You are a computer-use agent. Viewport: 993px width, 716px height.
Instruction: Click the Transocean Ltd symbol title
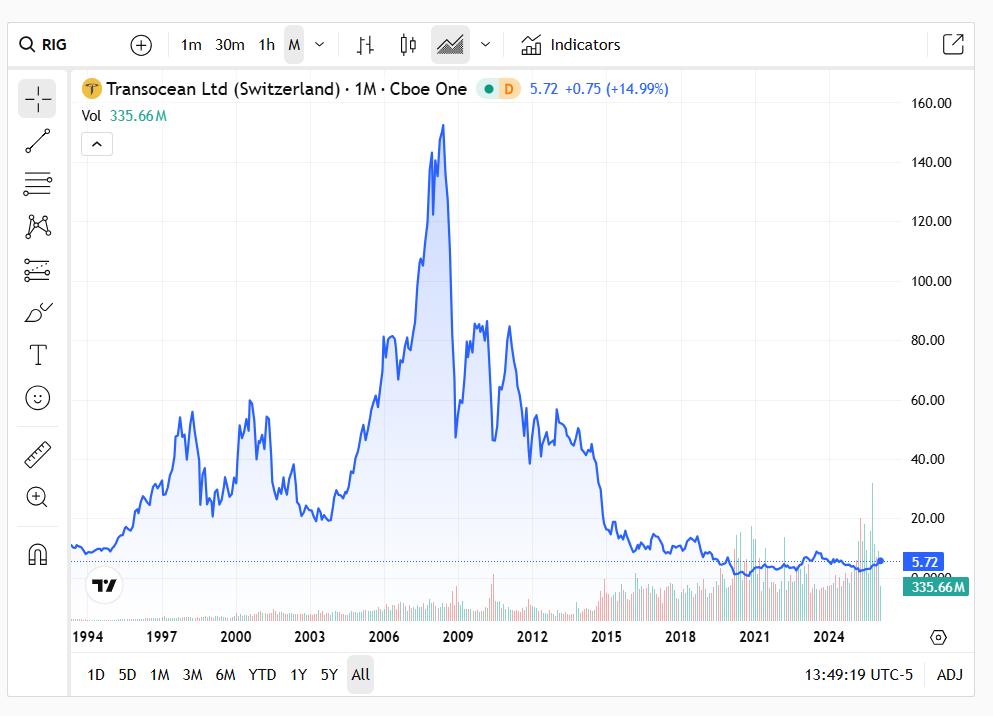[286, 89]
